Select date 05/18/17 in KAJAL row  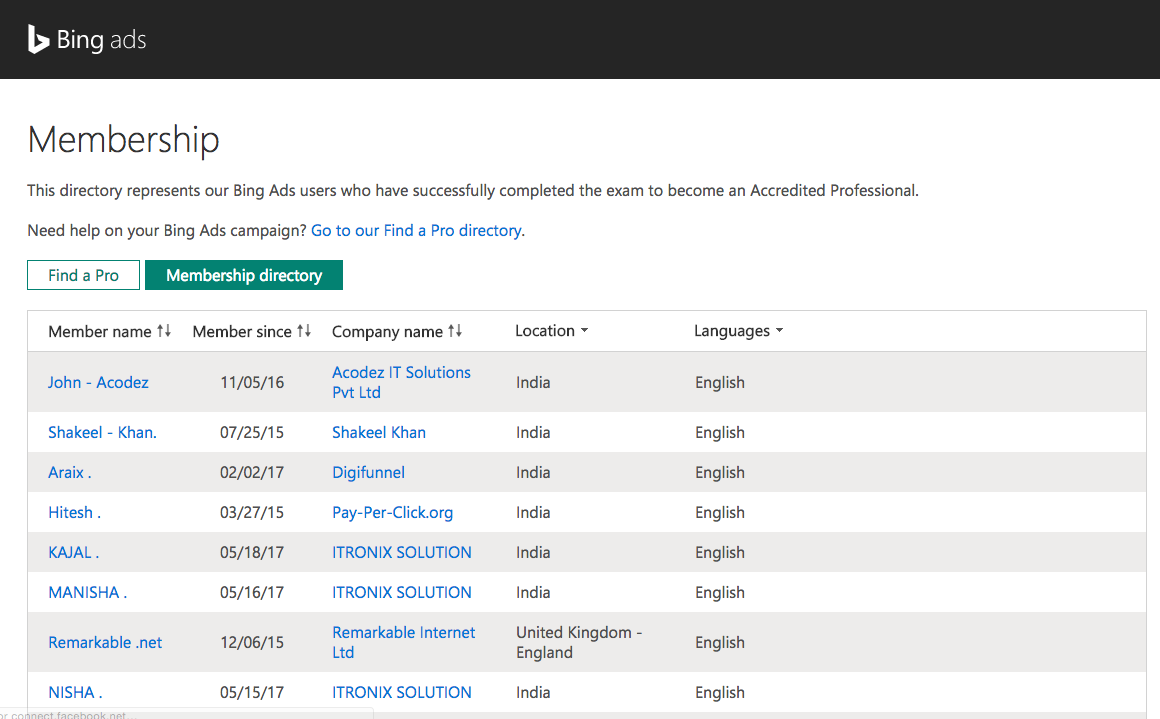[252, 553]
